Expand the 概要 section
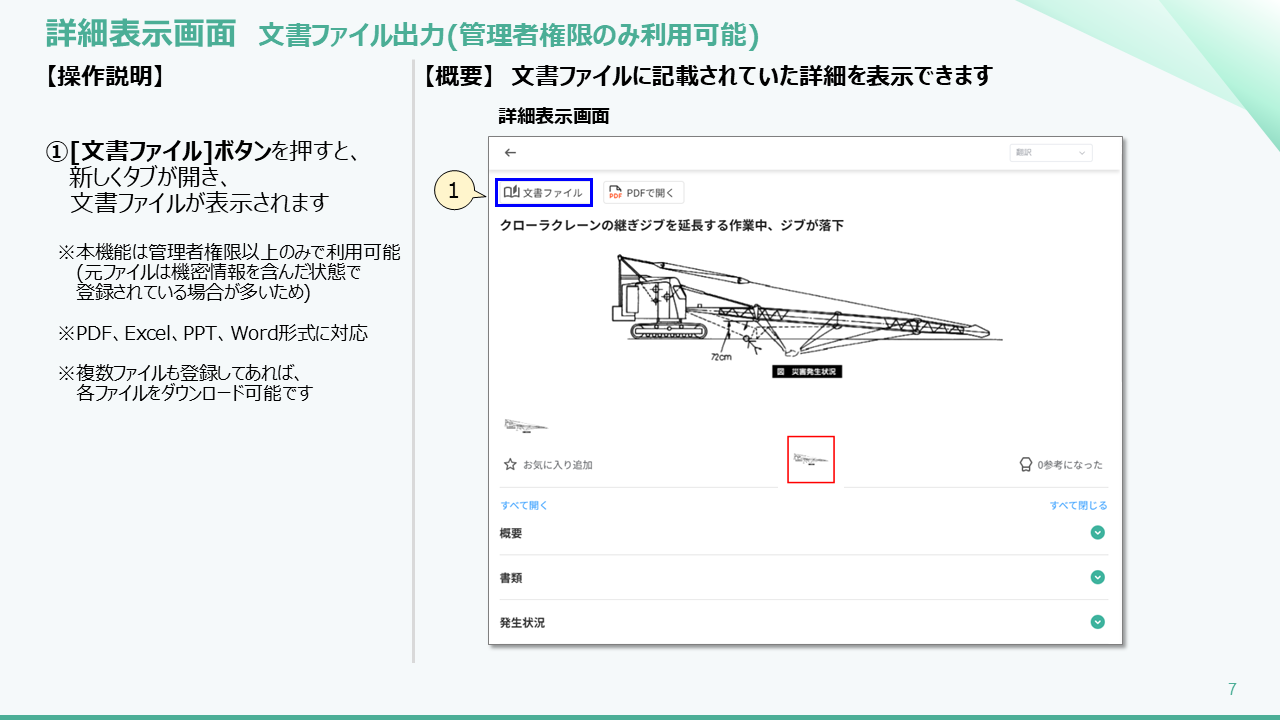 click(x=509, y=533)
